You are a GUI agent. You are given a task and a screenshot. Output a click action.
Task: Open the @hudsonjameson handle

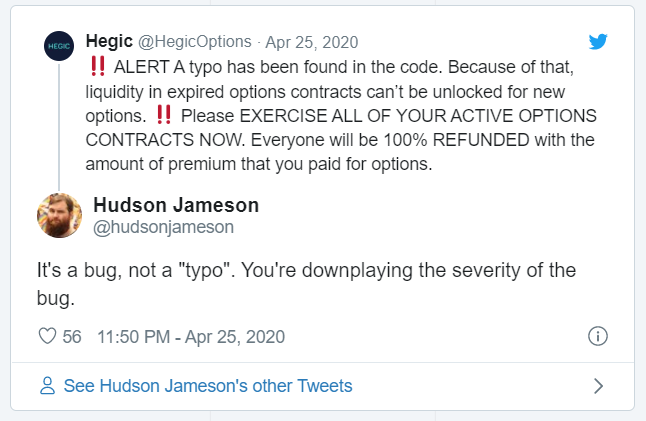164,227
